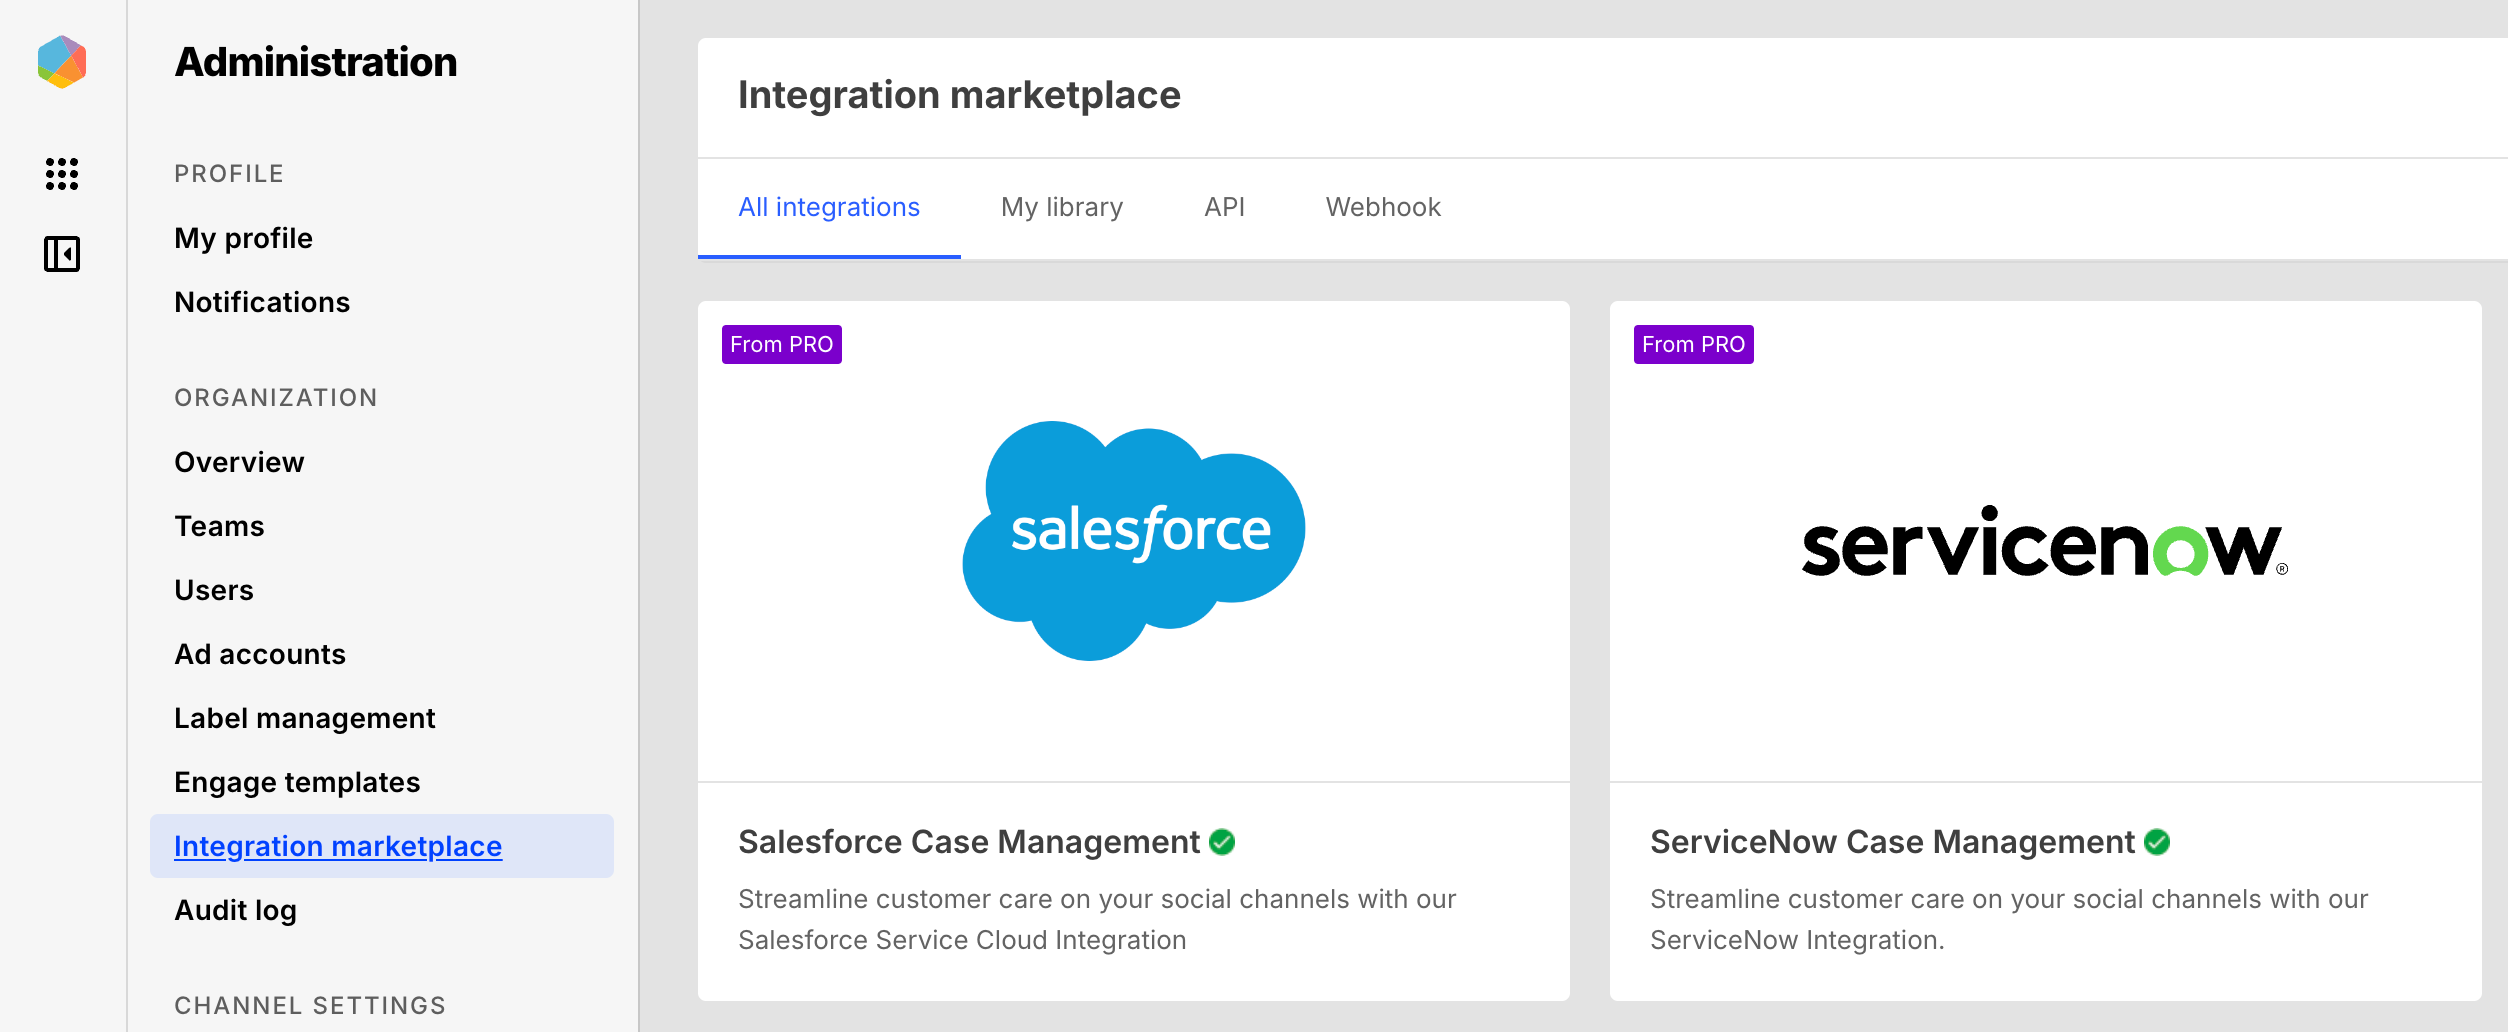This screenshot has height=1032, width=2508.
Task: Collapse the sidebar panel icon
Action: coord(62,254)
